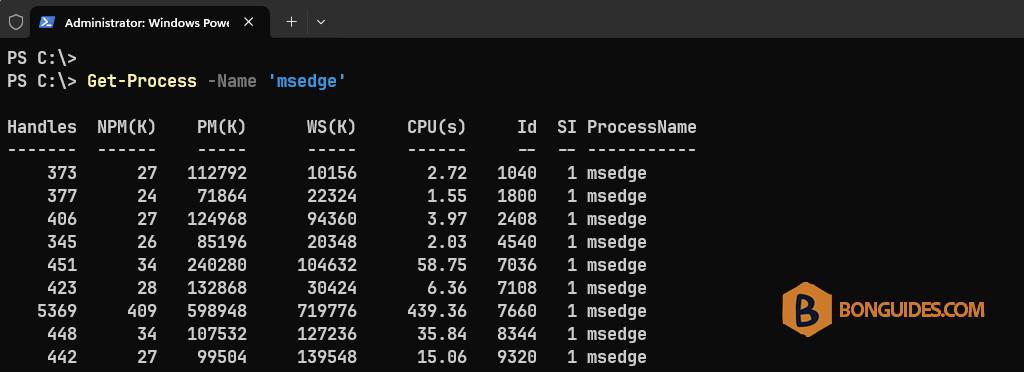
Task: Click process Id 4540
Action: coord(517,242)
